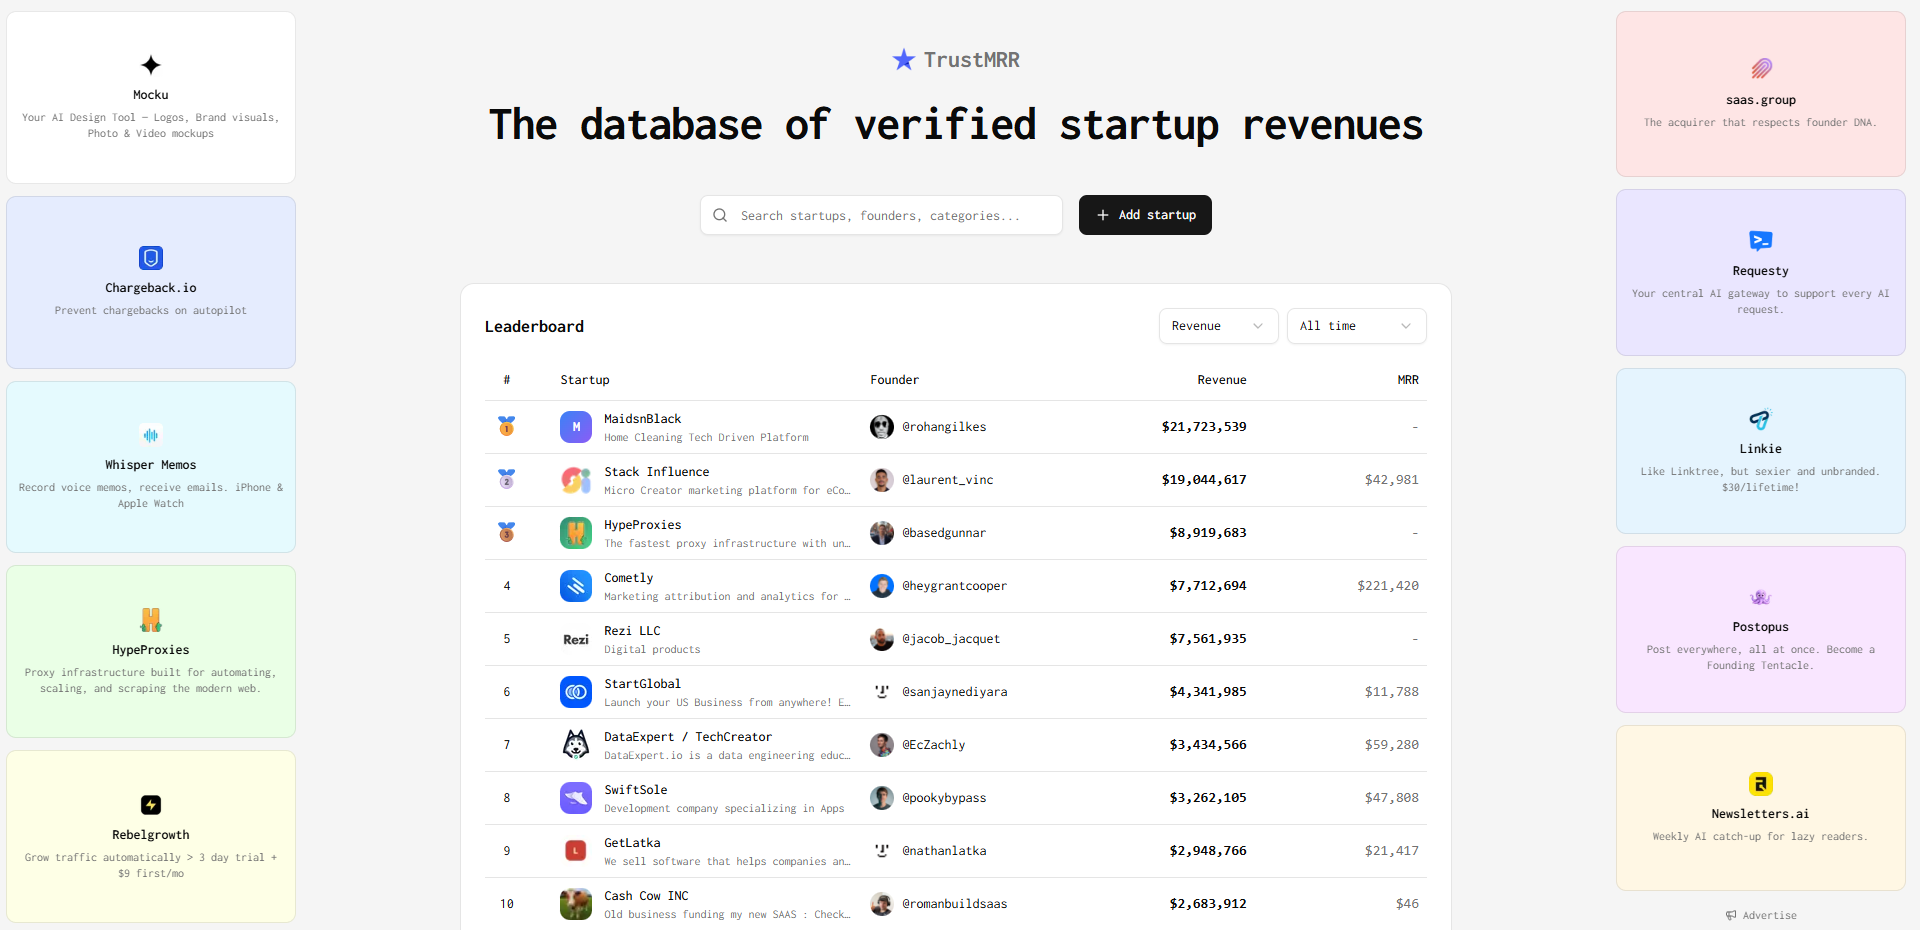1920x930 pixels.
Task: Click revenue value $4,341,985
Action: 1208,692
